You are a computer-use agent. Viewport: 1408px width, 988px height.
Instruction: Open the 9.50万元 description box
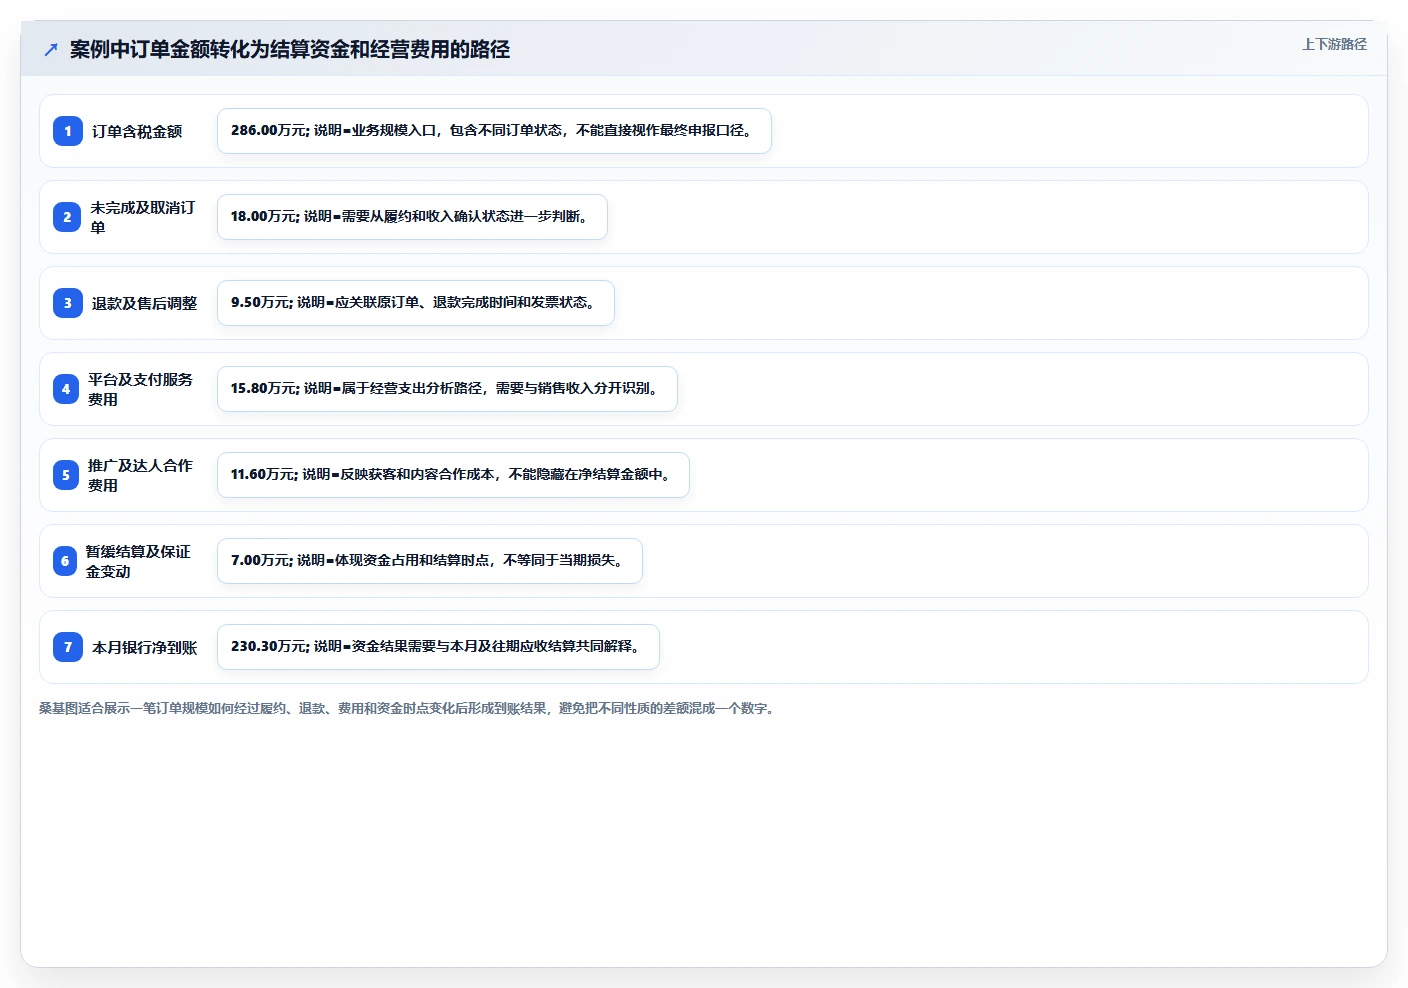tap(416, 303)
